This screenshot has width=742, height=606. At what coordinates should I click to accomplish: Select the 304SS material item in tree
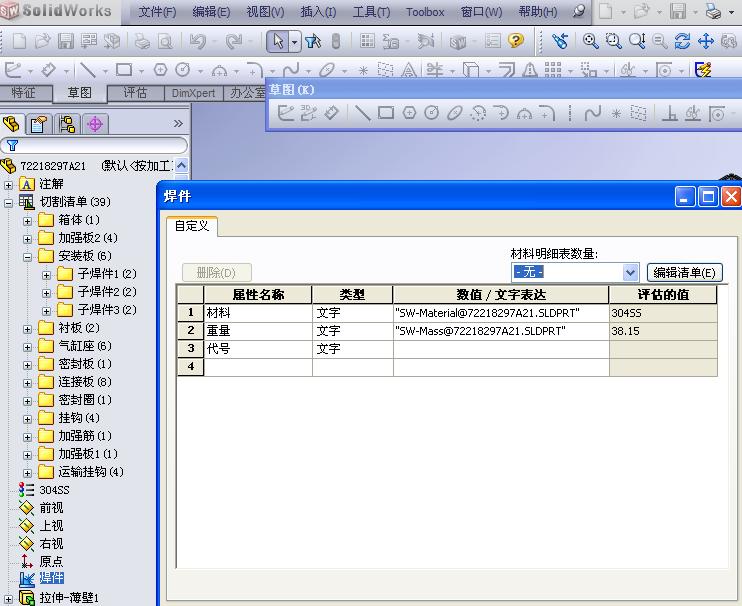tap(54, 490)
